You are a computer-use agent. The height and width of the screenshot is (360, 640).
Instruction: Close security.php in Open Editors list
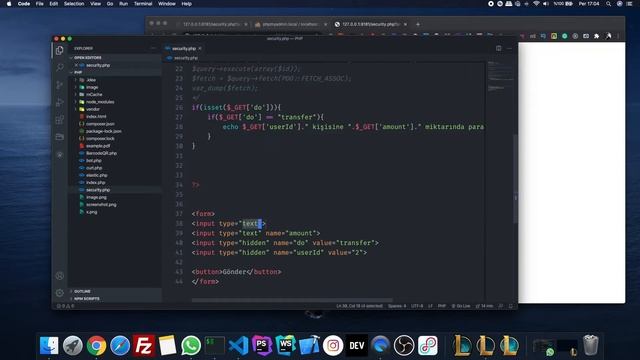76,65
